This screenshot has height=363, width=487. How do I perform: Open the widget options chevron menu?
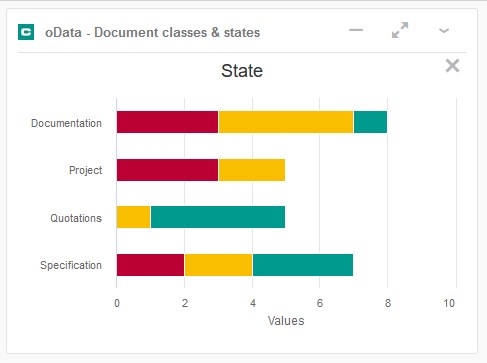[444, 31]
